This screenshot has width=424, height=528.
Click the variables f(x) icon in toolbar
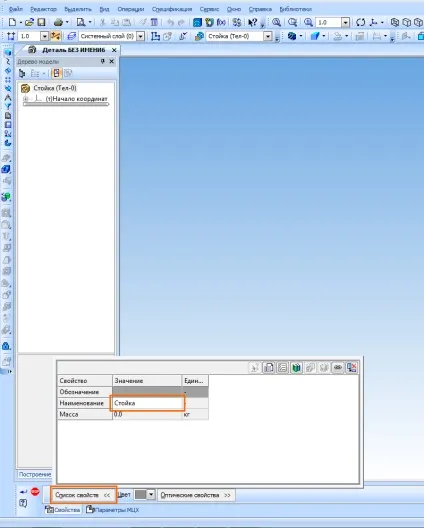[x=221, y=22]
